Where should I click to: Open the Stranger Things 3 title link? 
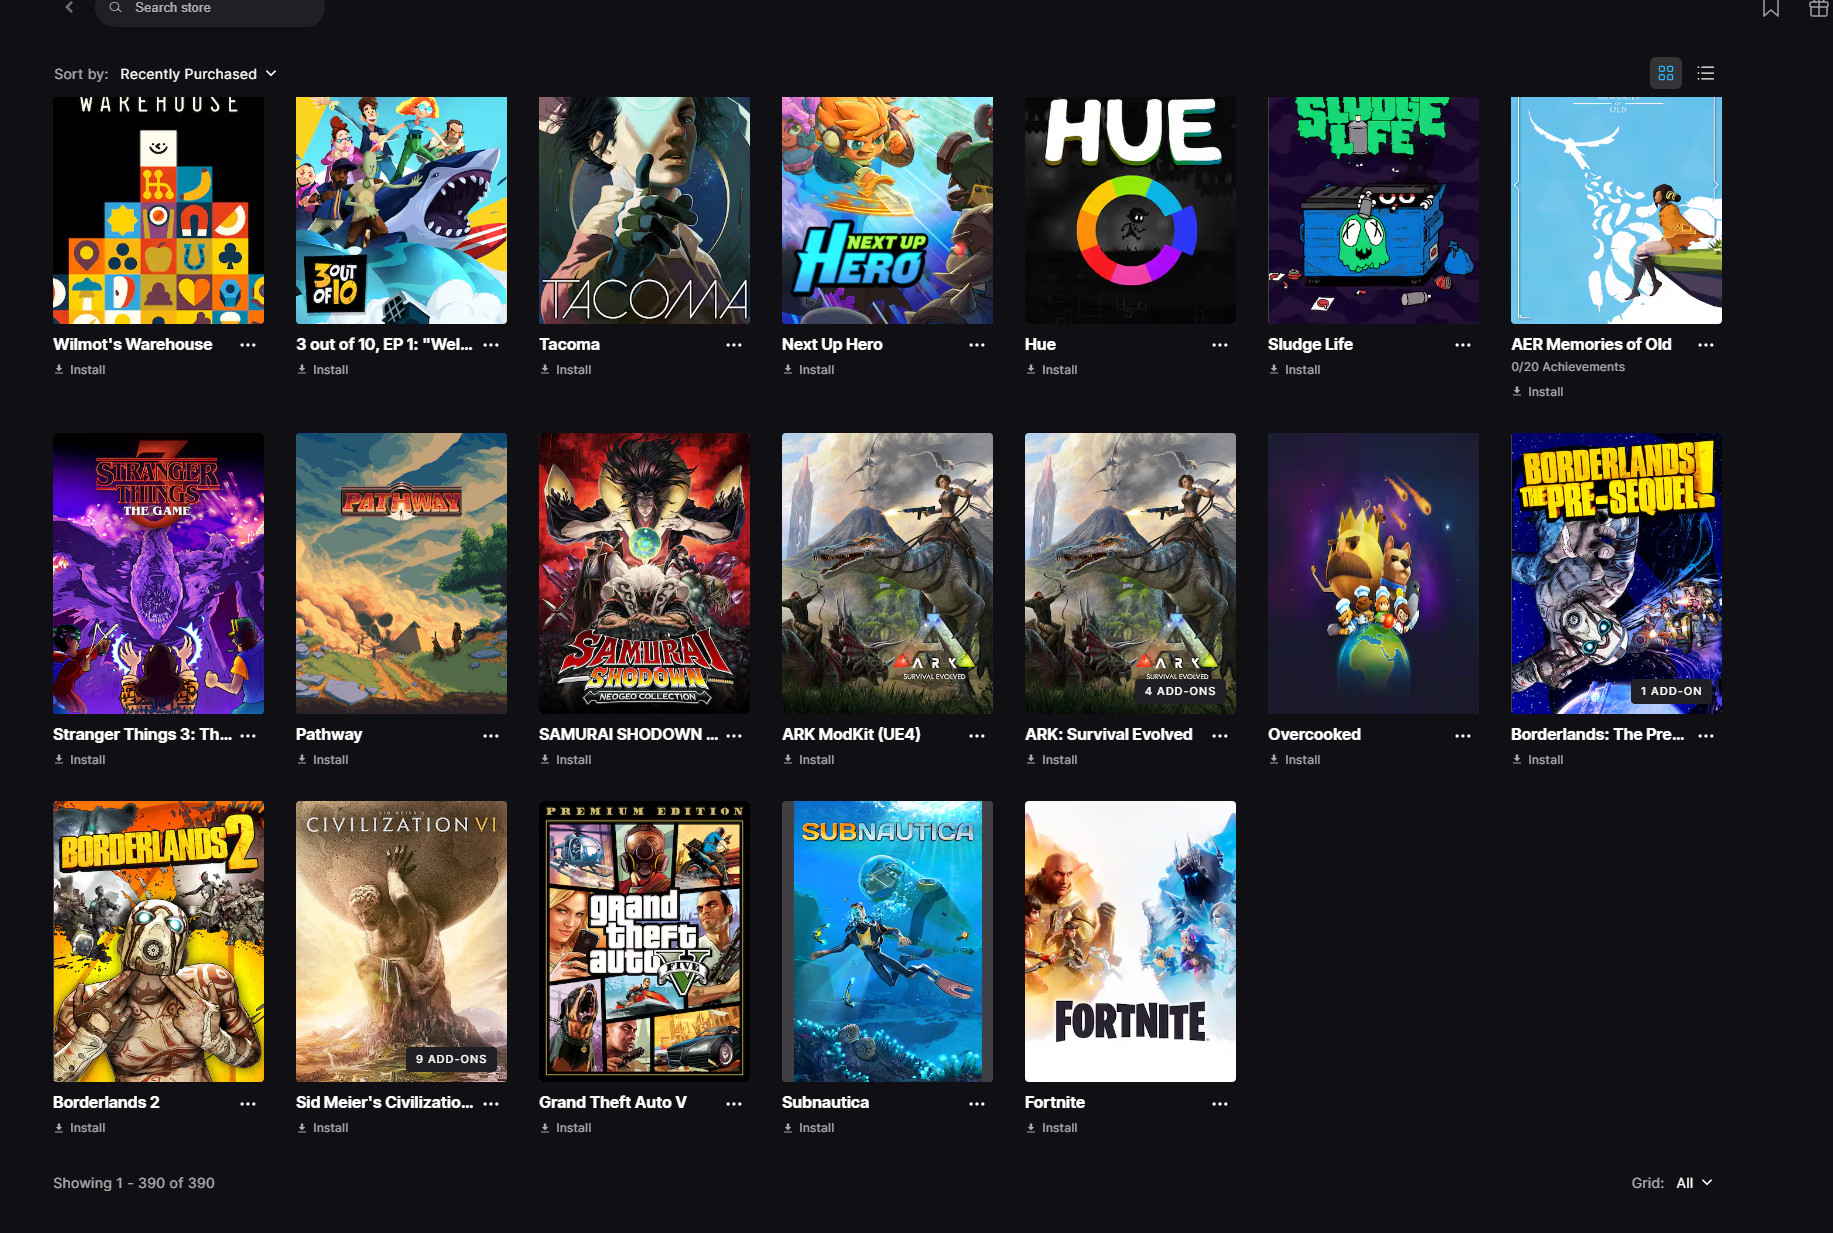142,734
